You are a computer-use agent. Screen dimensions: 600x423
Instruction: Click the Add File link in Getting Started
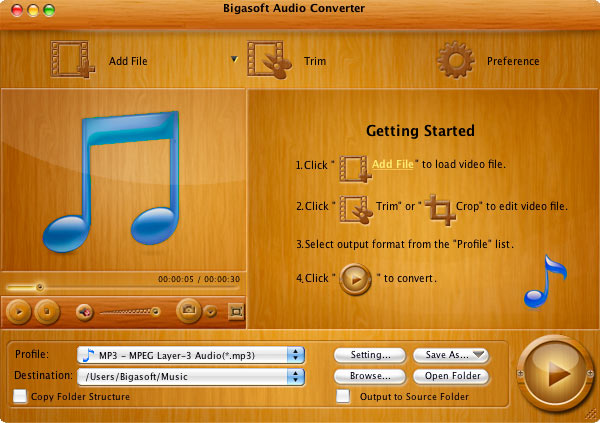point(392,164)
